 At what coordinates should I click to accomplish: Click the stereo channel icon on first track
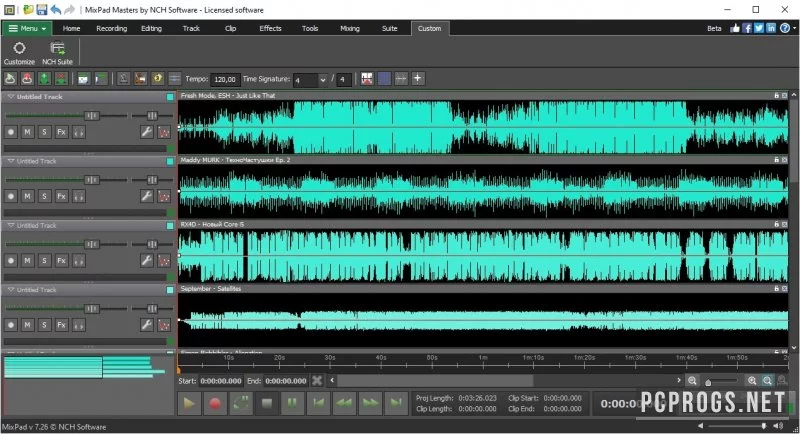coord(79,132)
